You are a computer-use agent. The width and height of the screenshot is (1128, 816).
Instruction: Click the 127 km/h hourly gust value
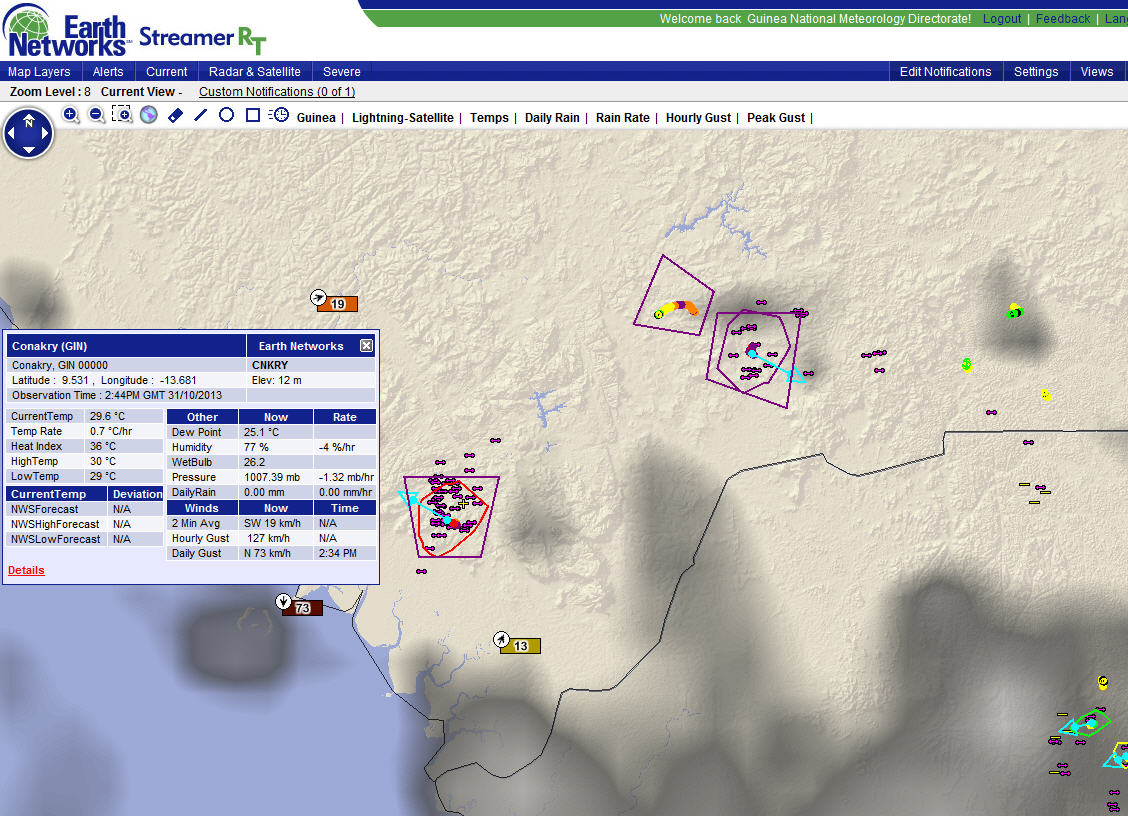(268, 538)
